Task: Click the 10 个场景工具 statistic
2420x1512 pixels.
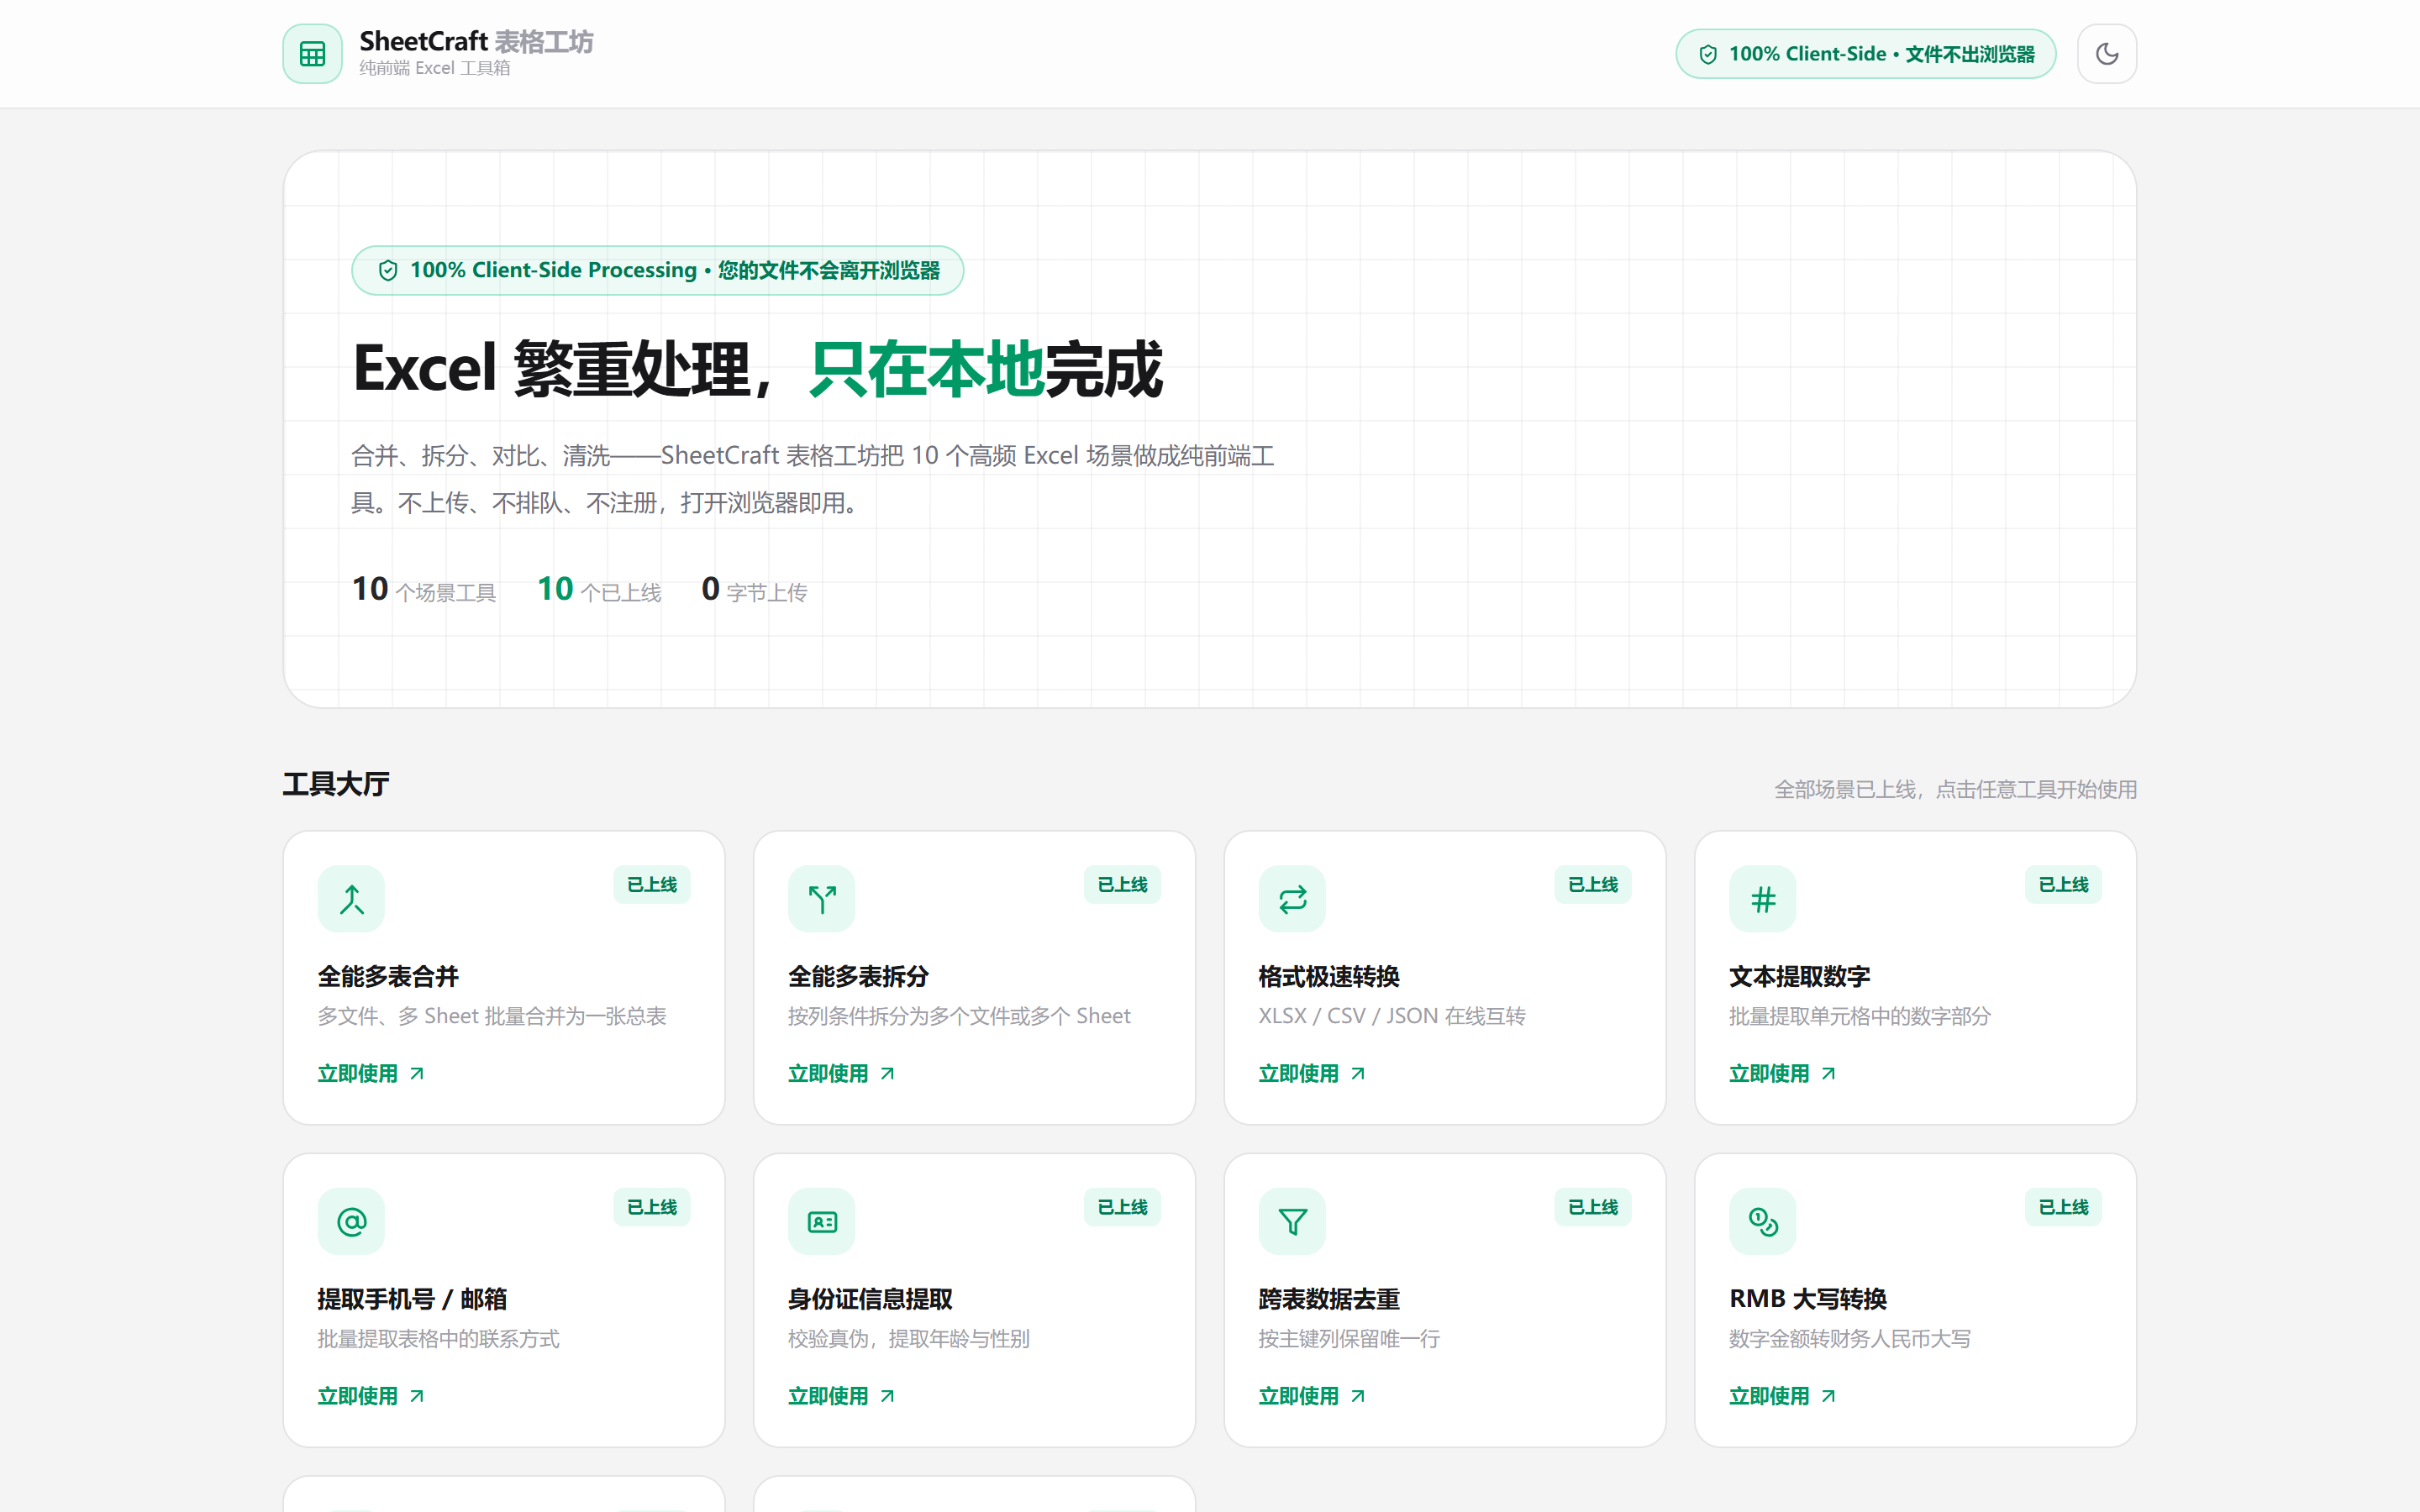Action: click(x=424, y=590)
